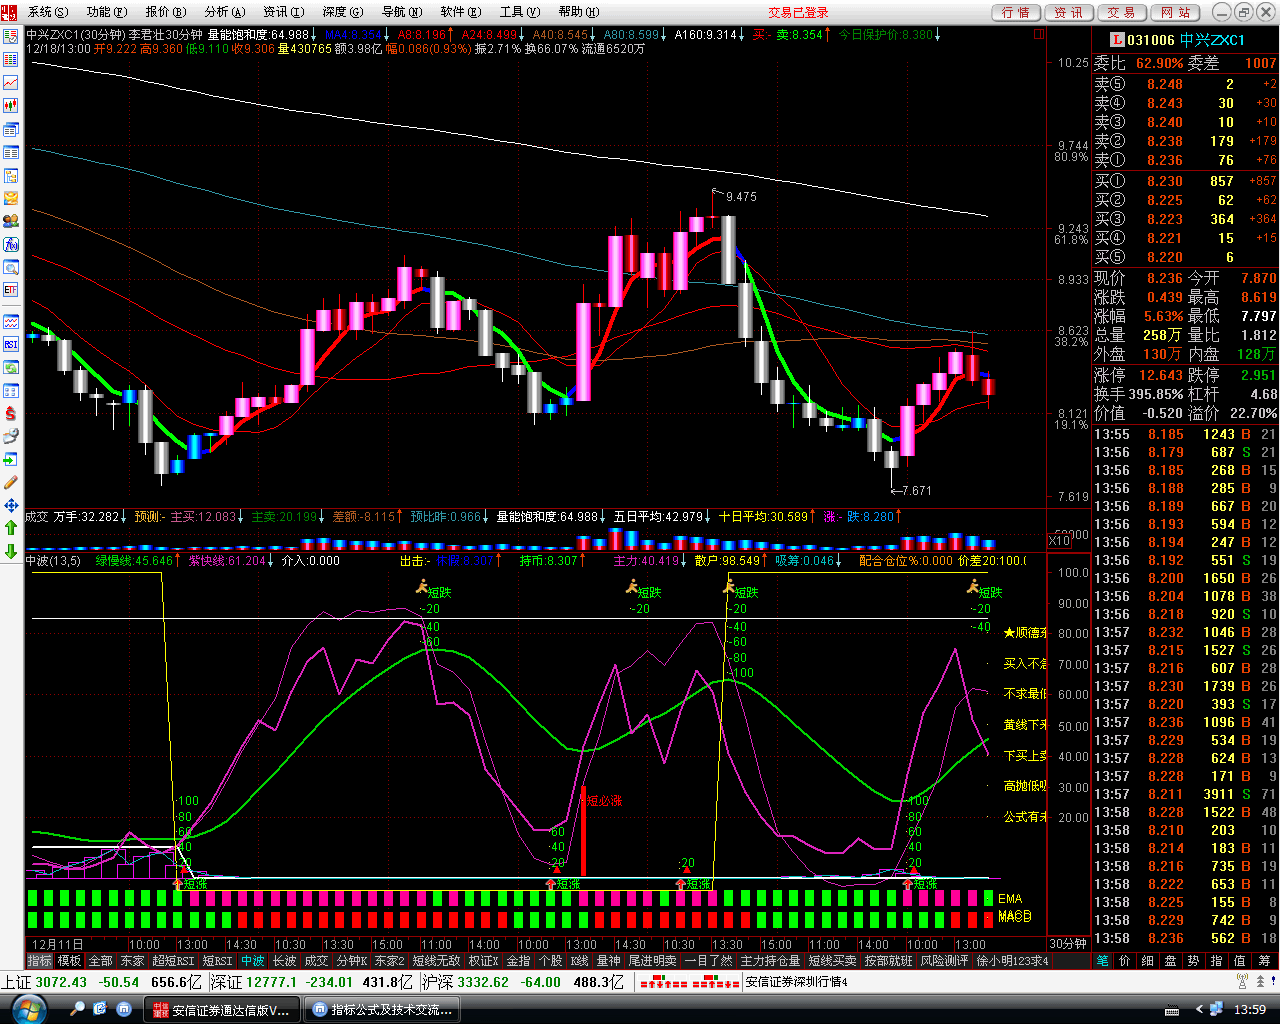Viewport: 1280px width, 1024px height.
Task: Switch to the 模板 tab at bottom left
Action: 70,961
